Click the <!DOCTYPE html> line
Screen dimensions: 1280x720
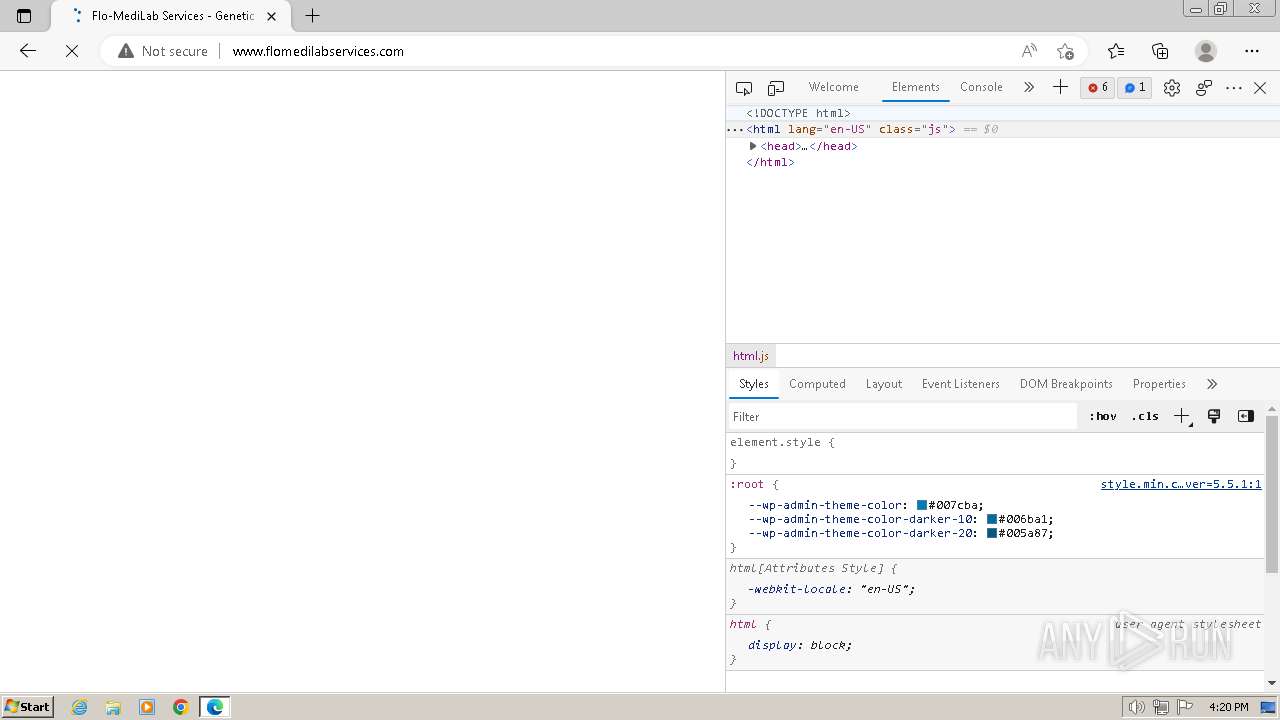coord(798,113)
